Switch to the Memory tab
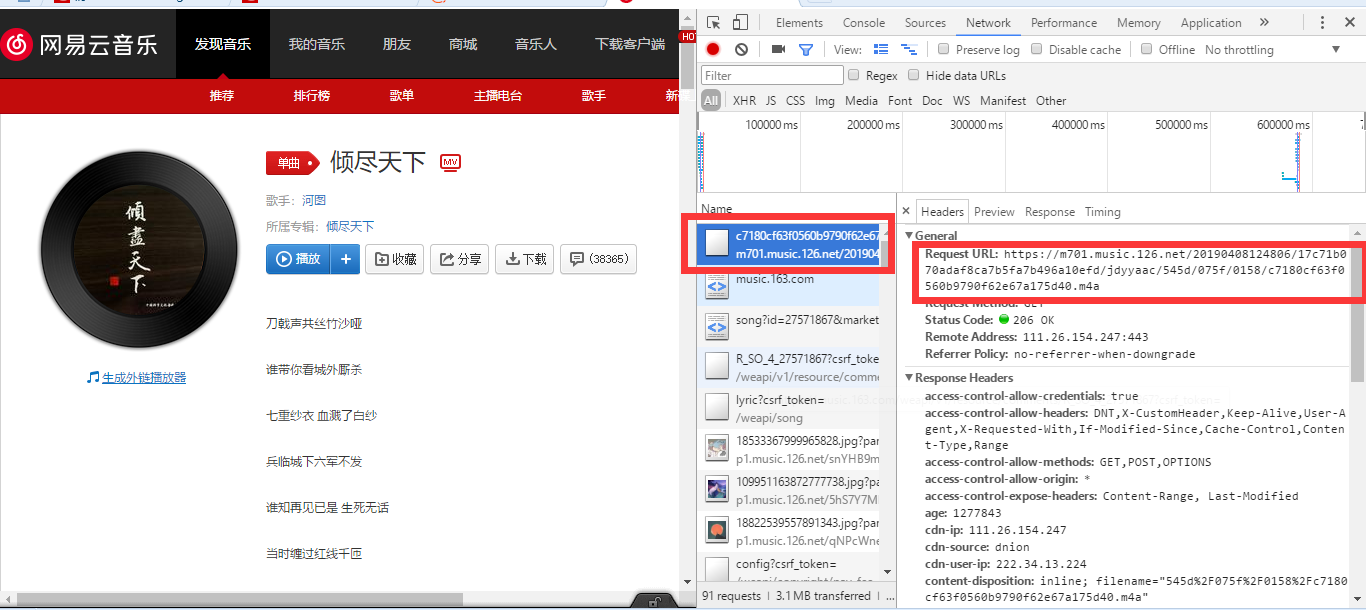The image size is (1366, 610). click(1139, 23)
